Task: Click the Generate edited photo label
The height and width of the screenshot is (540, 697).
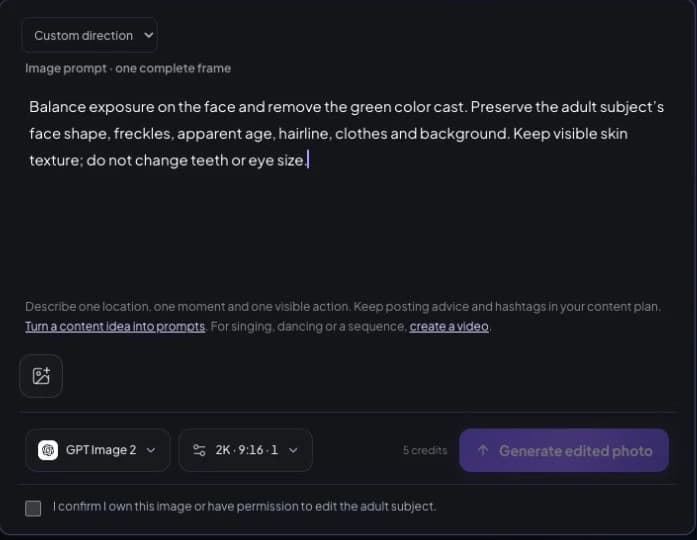Action: pyautogui.click(x=576, y=451)
